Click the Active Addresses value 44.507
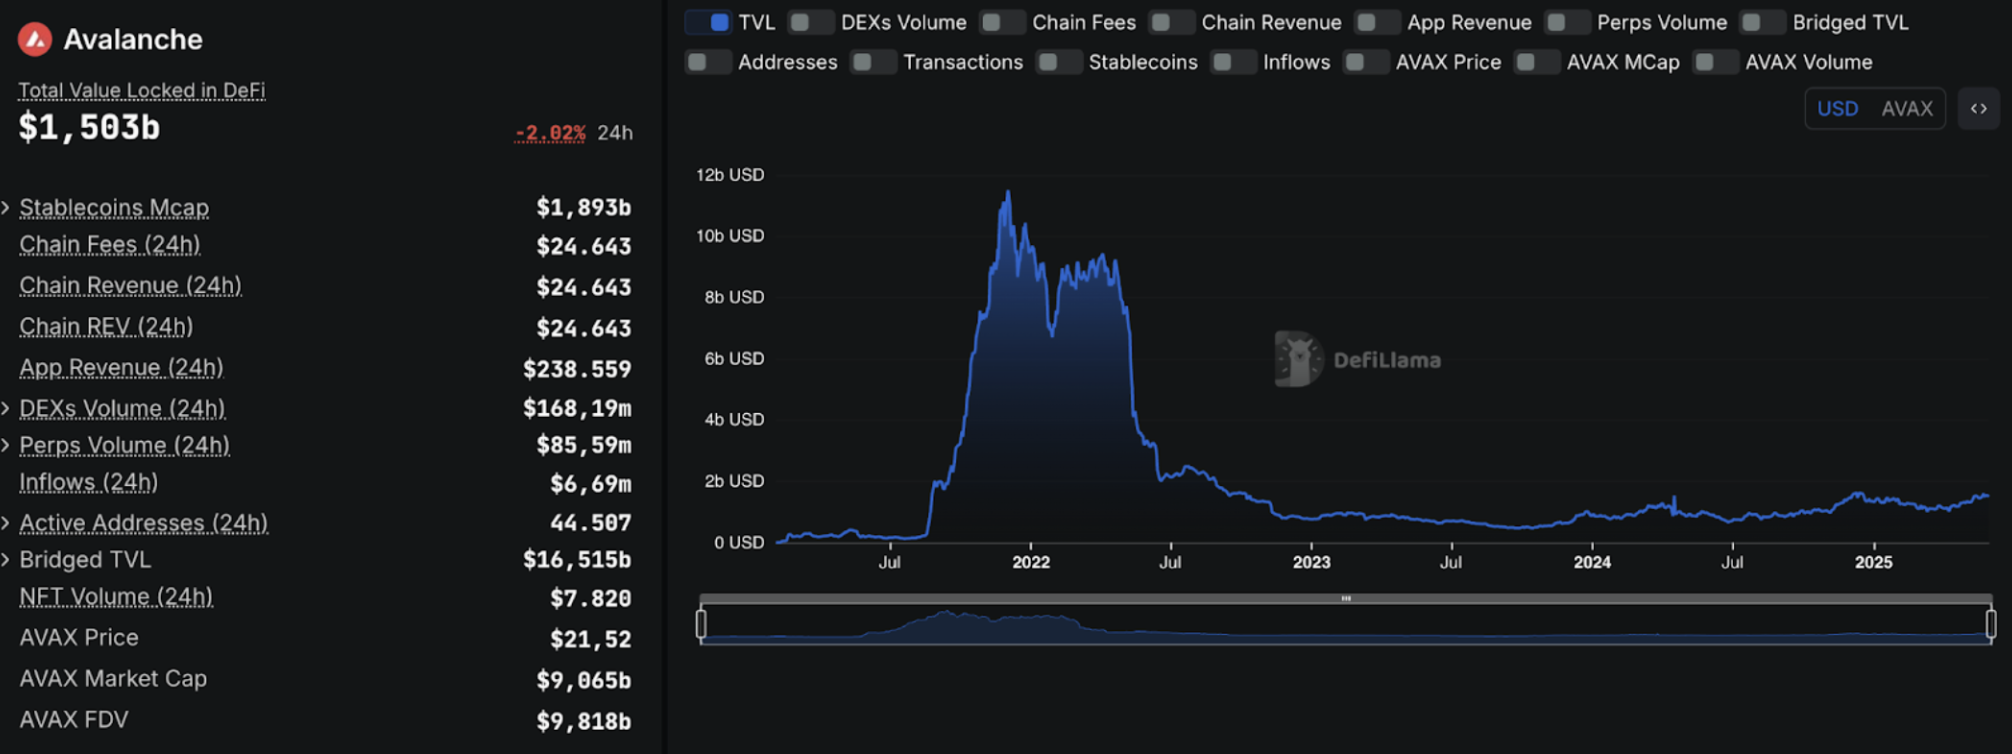This screenshot has width=2012, height=754. [590, 523]
